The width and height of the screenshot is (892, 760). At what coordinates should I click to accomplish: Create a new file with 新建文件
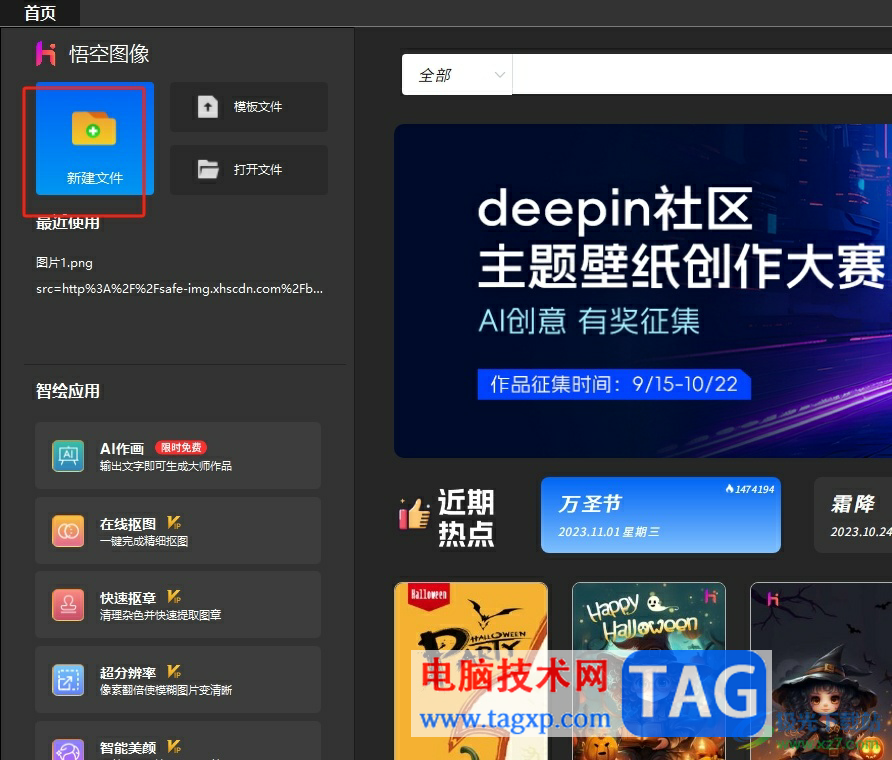(x=94, y=139)
